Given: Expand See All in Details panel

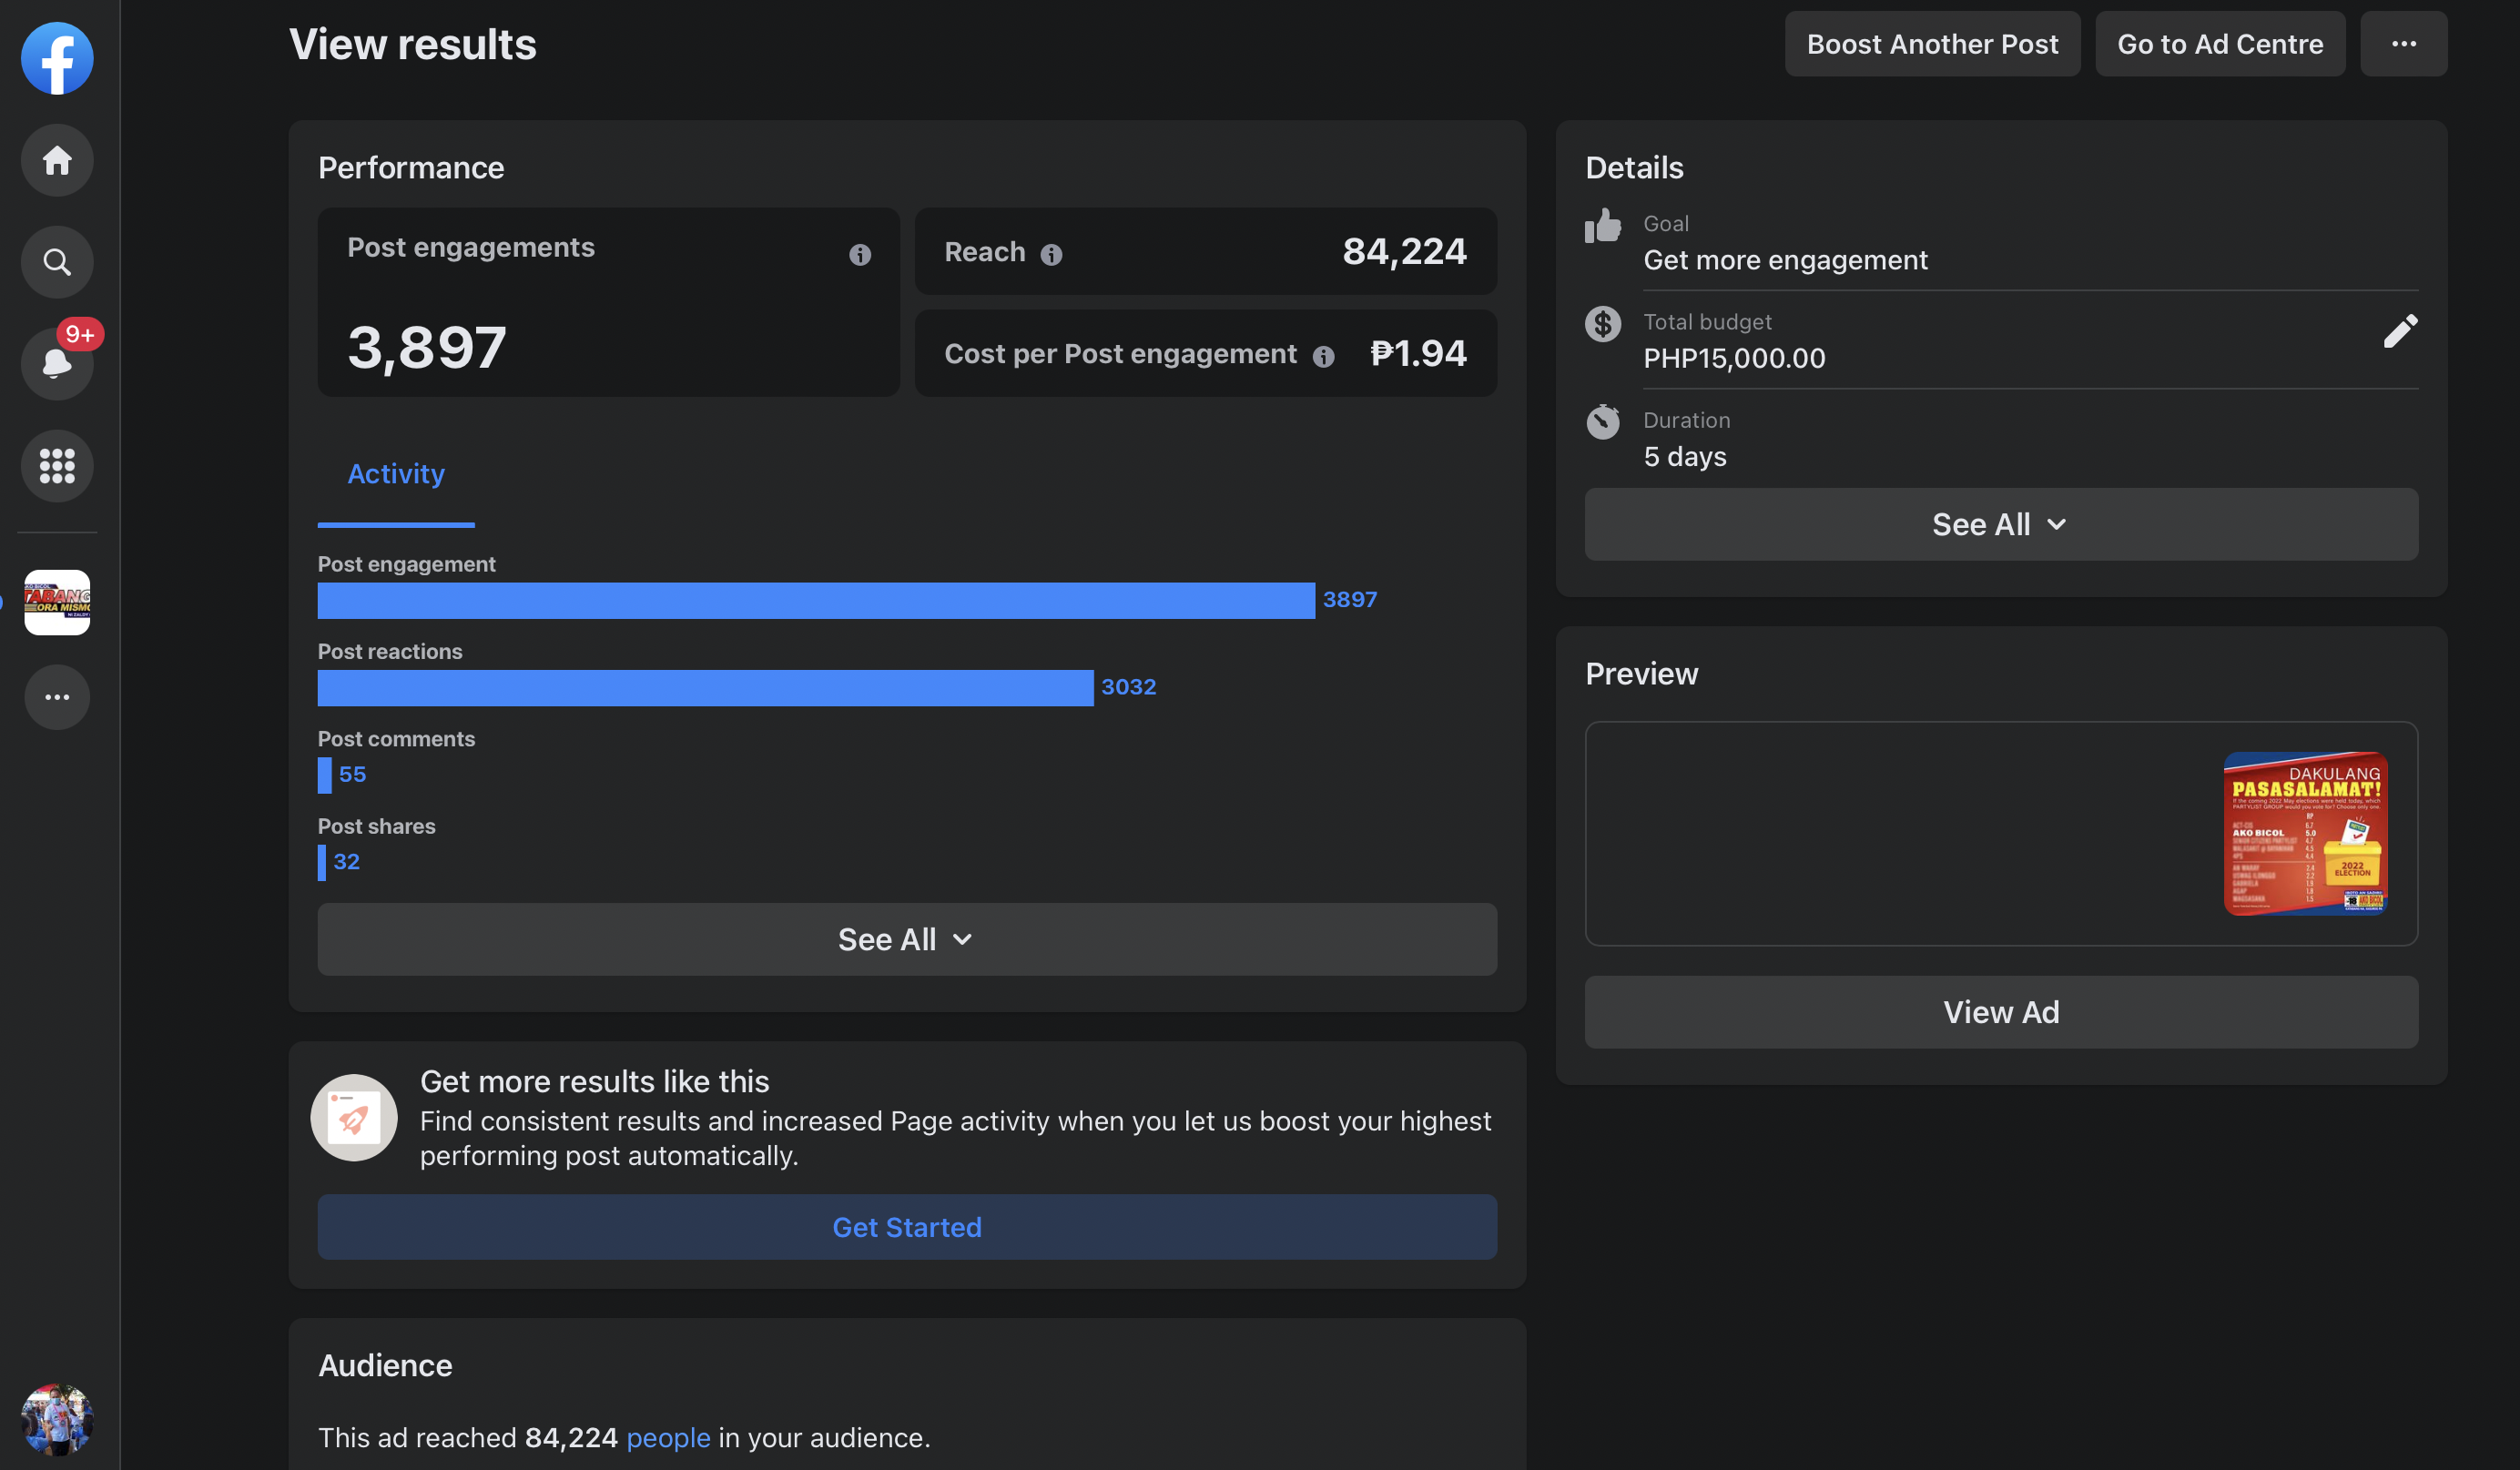Looking at the screenshot, I should [x=2001, y=525].
